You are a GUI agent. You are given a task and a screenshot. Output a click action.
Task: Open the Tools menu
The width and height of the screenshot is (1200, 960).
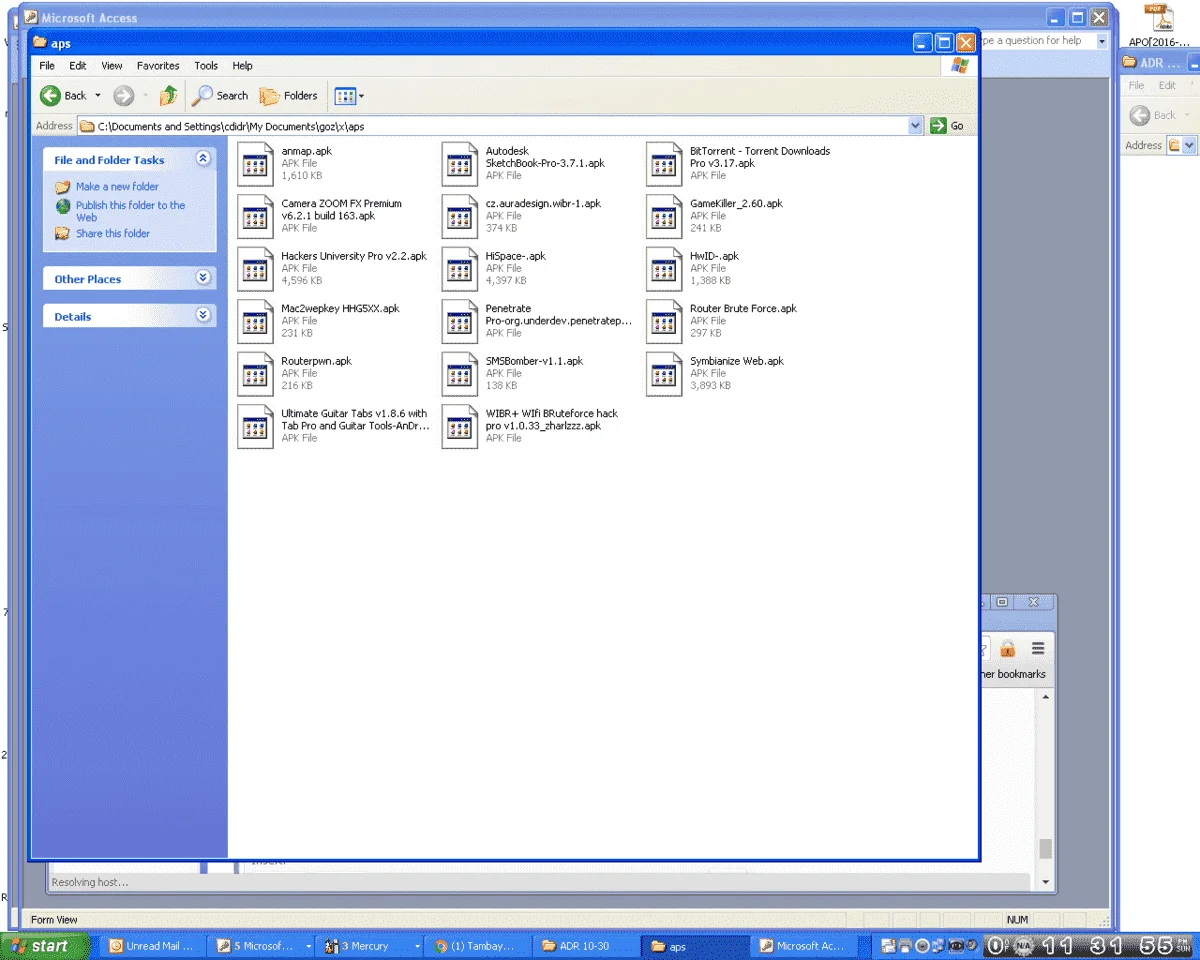206,66
